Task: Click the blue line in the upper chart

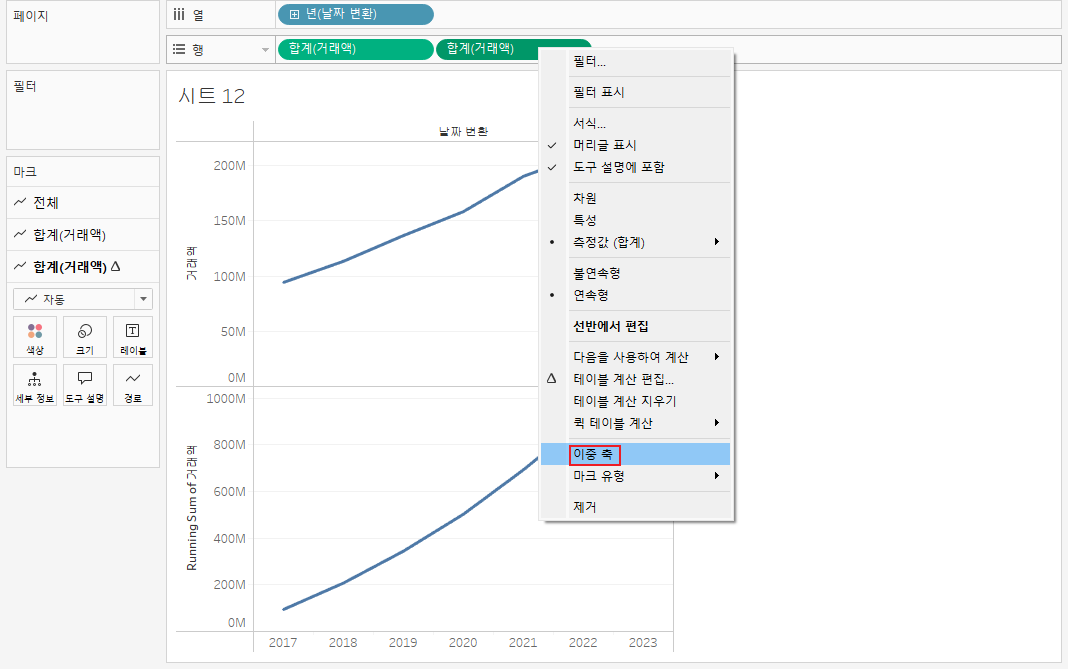Action: coord(403,236)
